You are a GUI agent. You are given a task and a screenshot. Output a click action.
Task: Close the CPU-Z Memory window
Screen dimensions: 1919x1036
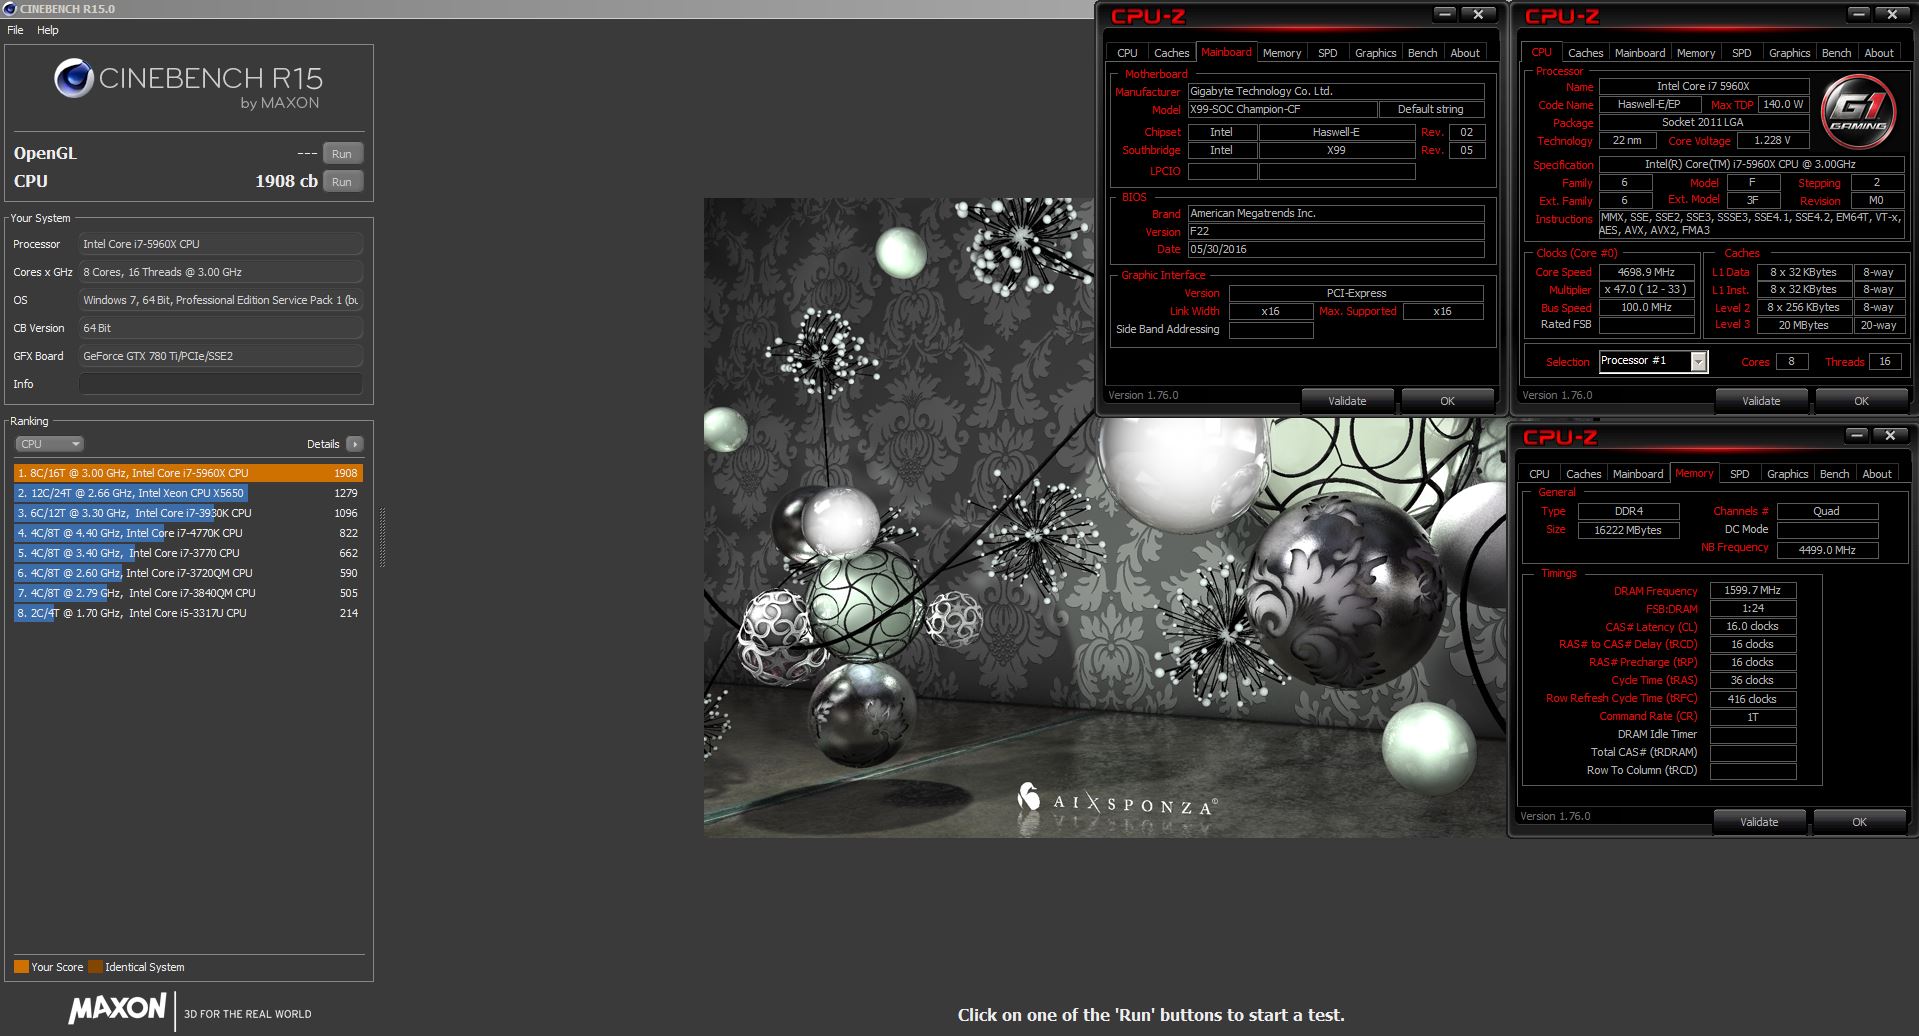pos(1890,435)
